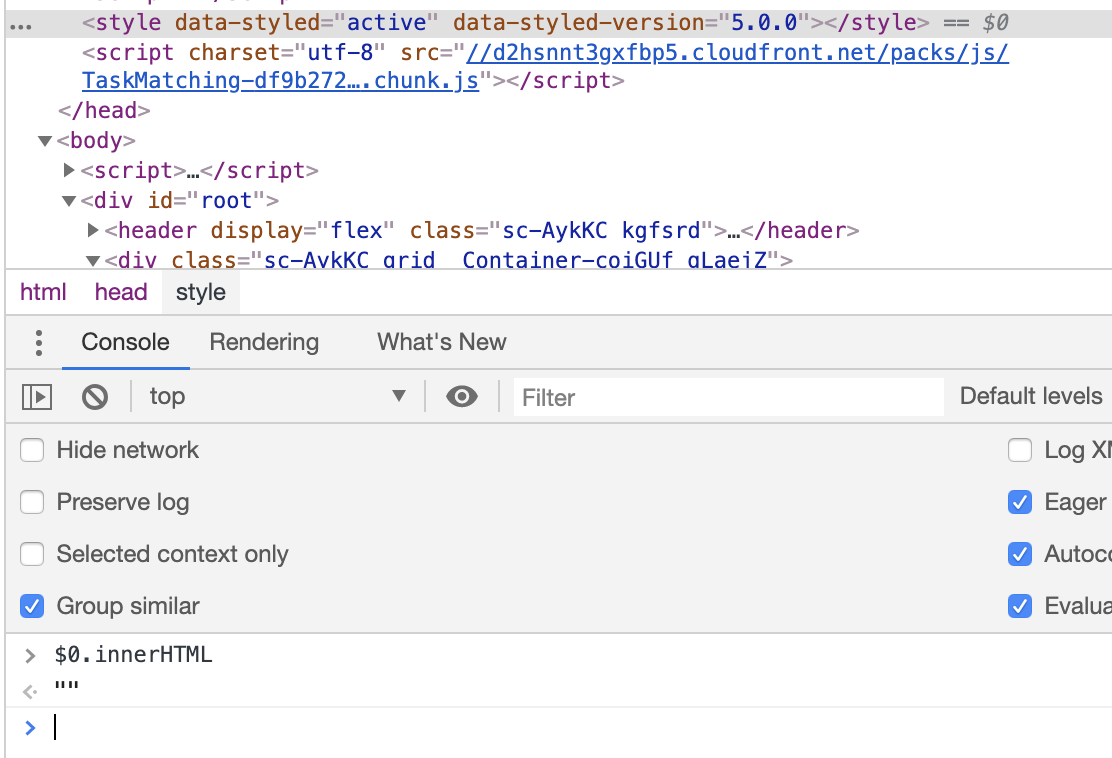Open the drawer three-dot menu beside Console

(x=39, y=342)
